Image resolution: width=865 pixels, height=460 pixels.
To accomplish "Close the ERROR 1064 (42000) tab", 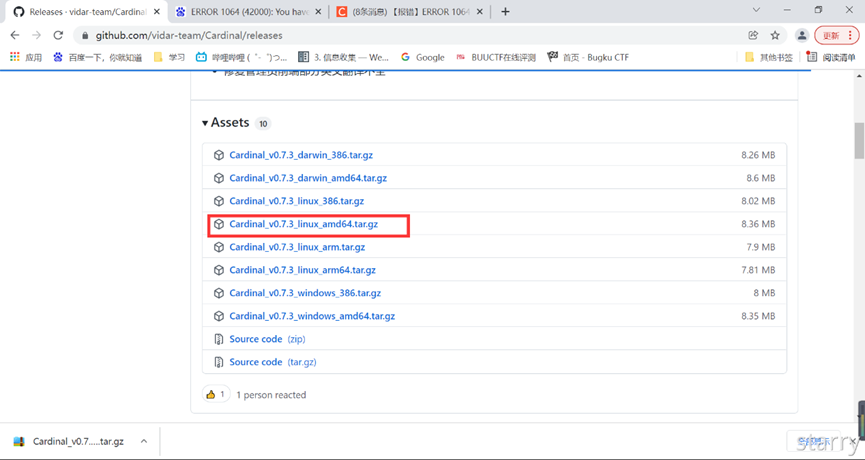I will (318, 12).
